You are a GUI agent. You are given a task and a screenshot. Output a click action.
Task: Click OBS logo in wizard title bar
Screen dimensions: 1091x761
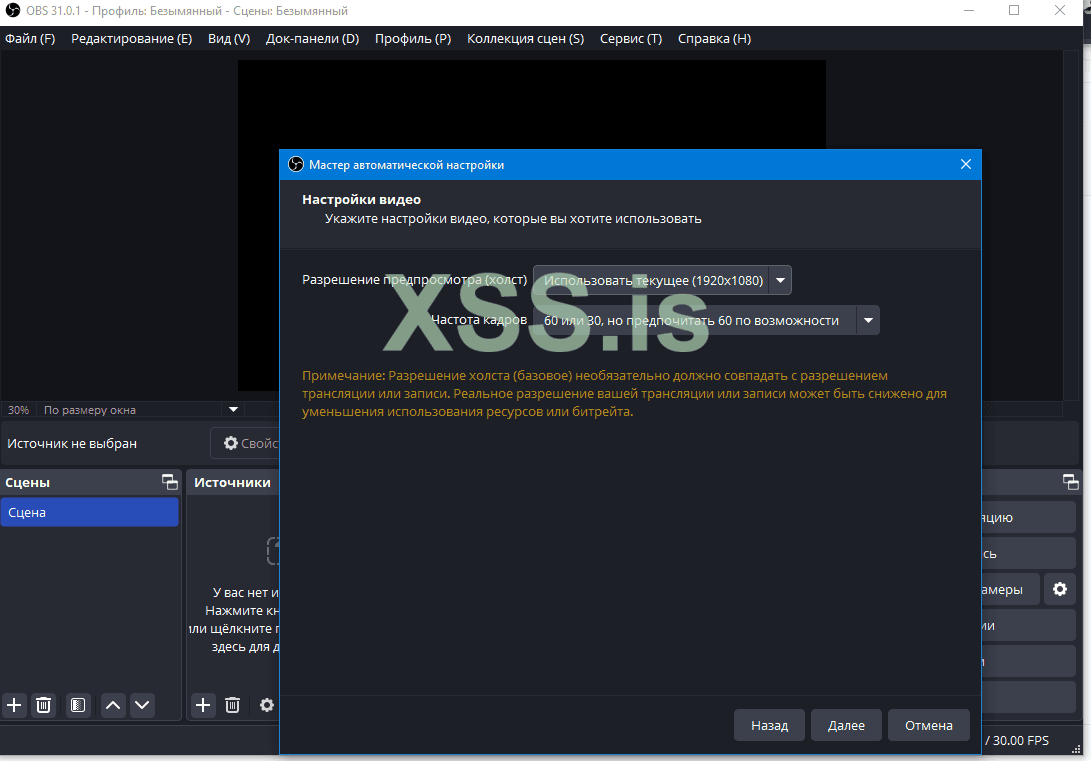click(x=296, y=164)
